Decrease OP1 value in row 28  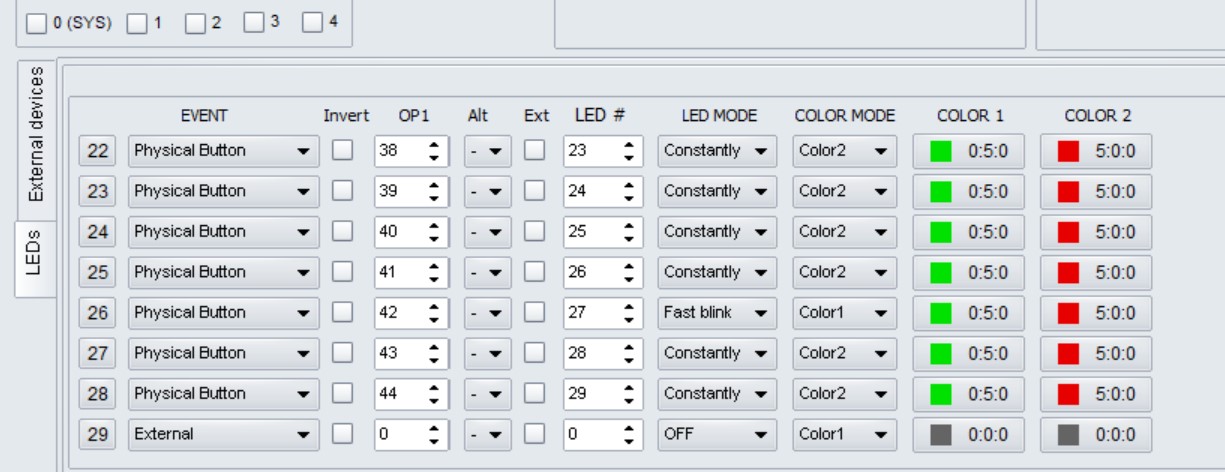(434, 399)
